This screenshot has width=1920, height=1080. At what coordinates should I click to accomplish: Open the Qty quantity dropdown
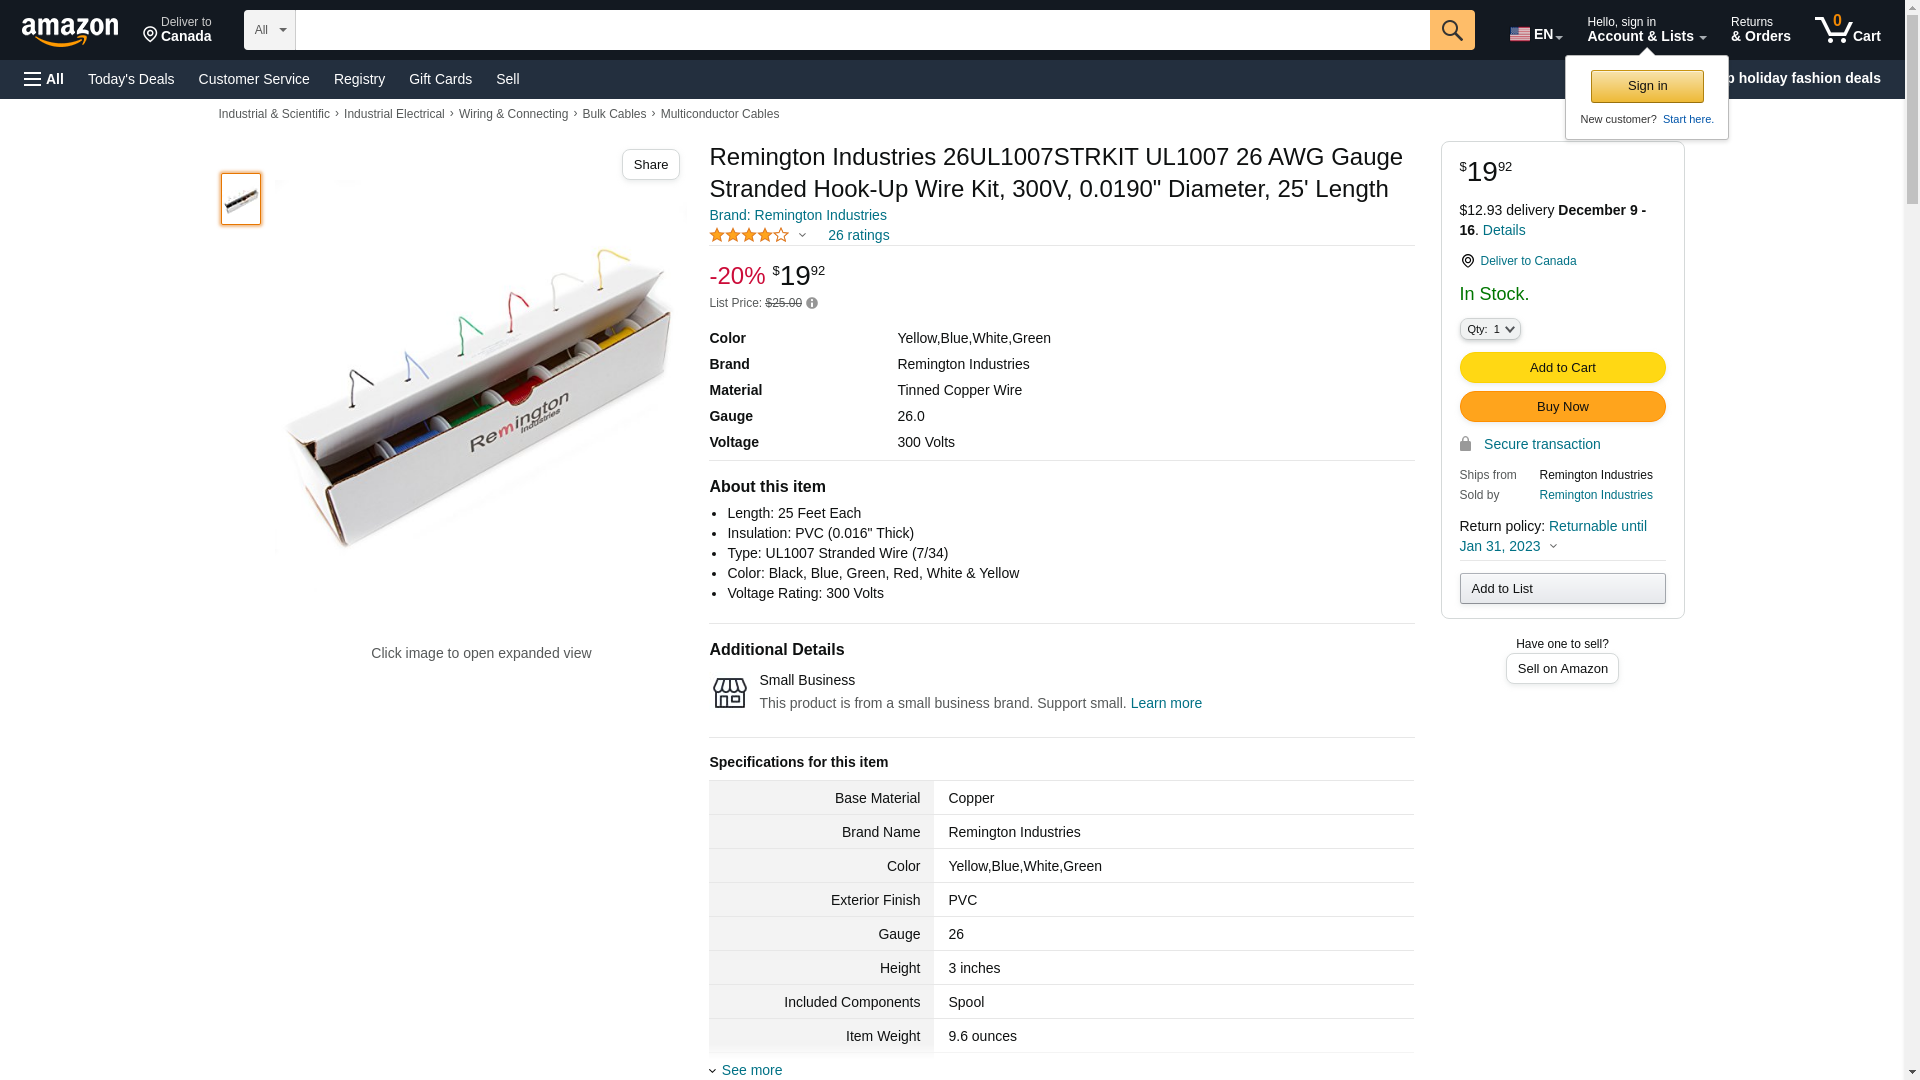1489,329
